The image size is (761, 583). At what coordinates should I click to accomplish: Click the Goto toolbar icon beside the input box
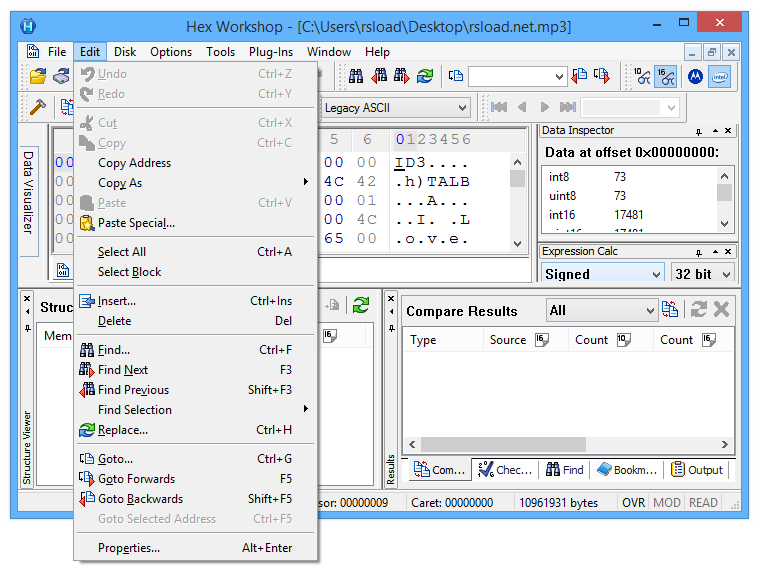click(455, 76)
